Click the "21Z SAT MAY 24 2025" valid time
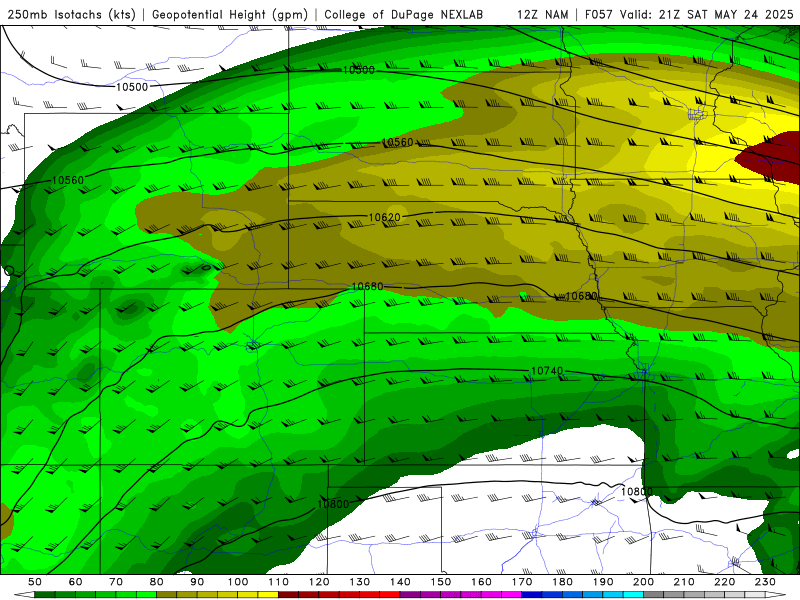Image resolution: width=800 pixels, height=600 pixels. click(726, 14)
